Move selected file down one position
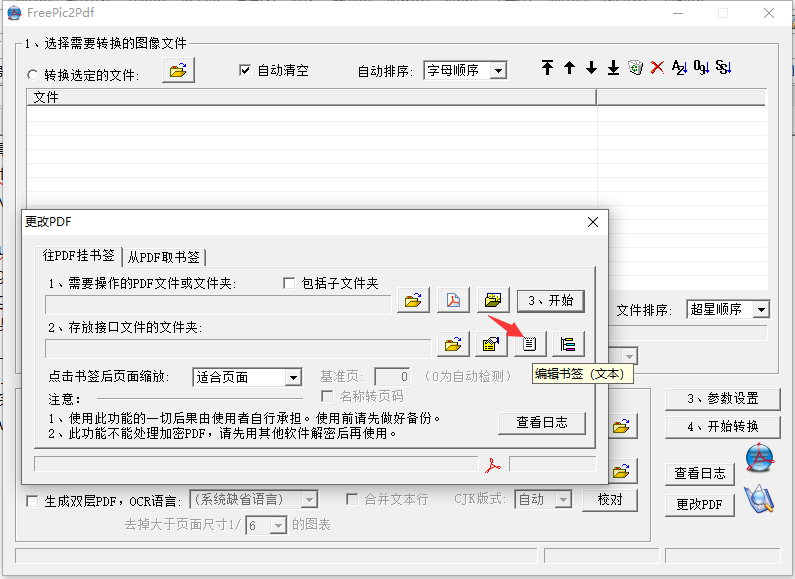This screenshot has width=795, height=579. (x=591, y=67)
